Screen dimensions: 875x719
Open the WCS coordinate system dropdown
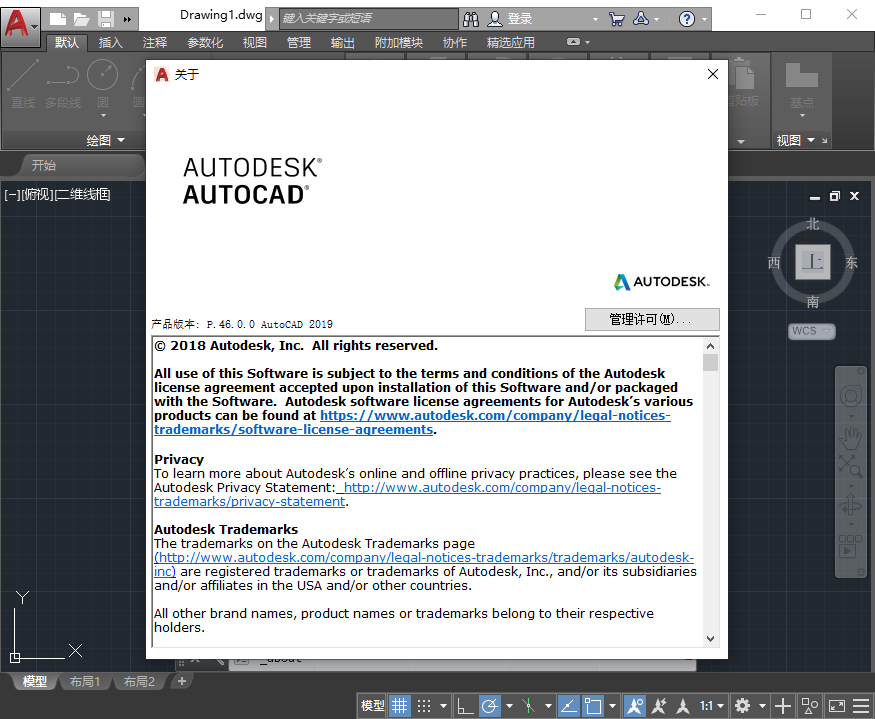point(811,331)
